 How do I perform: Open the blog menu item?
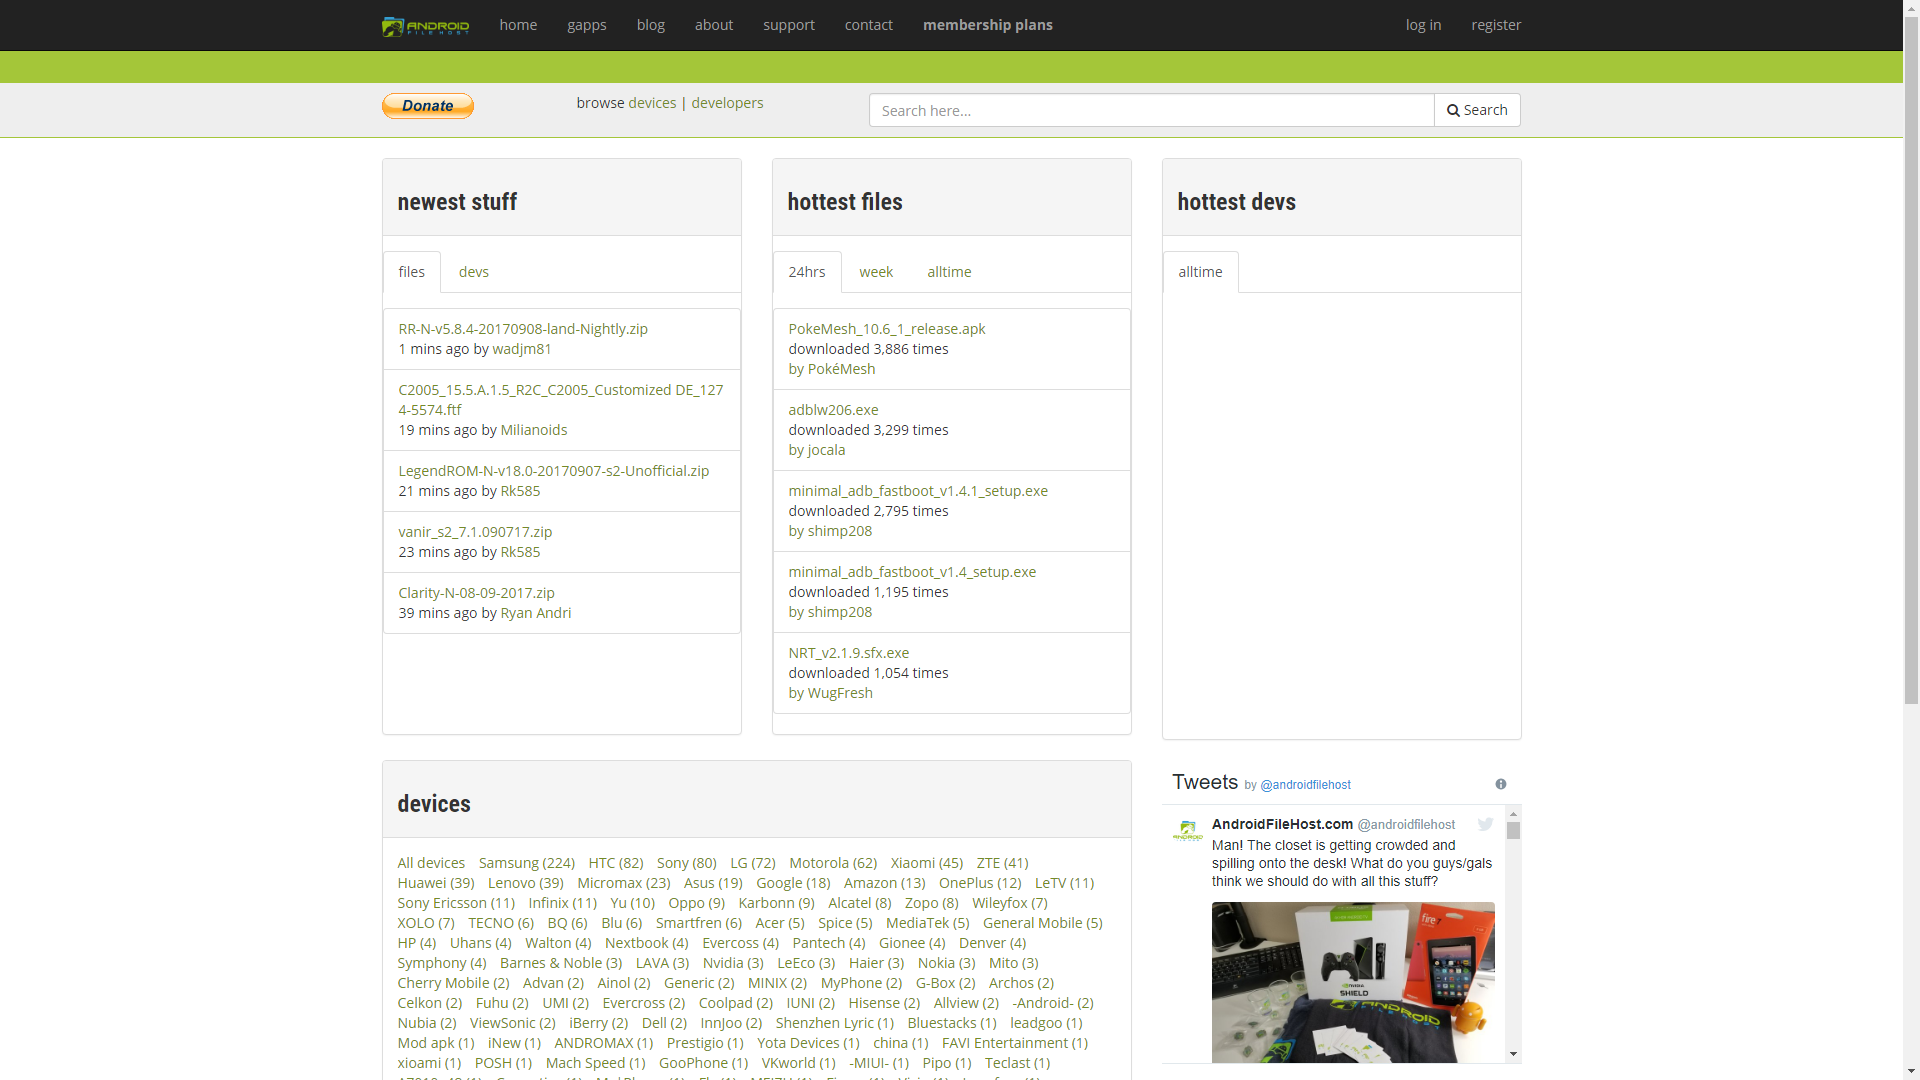651,25
